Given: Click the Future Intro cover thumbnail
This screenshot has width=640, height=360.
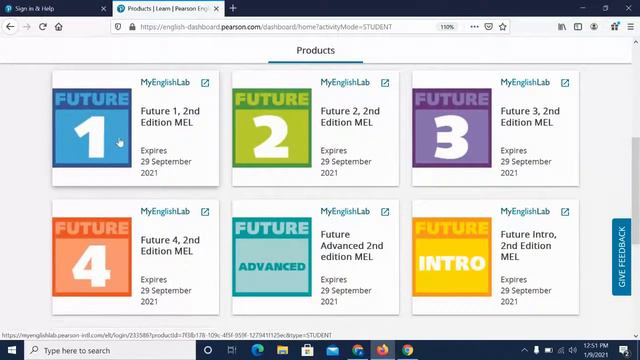Looking at the screenshot, I should pos(452,257).
